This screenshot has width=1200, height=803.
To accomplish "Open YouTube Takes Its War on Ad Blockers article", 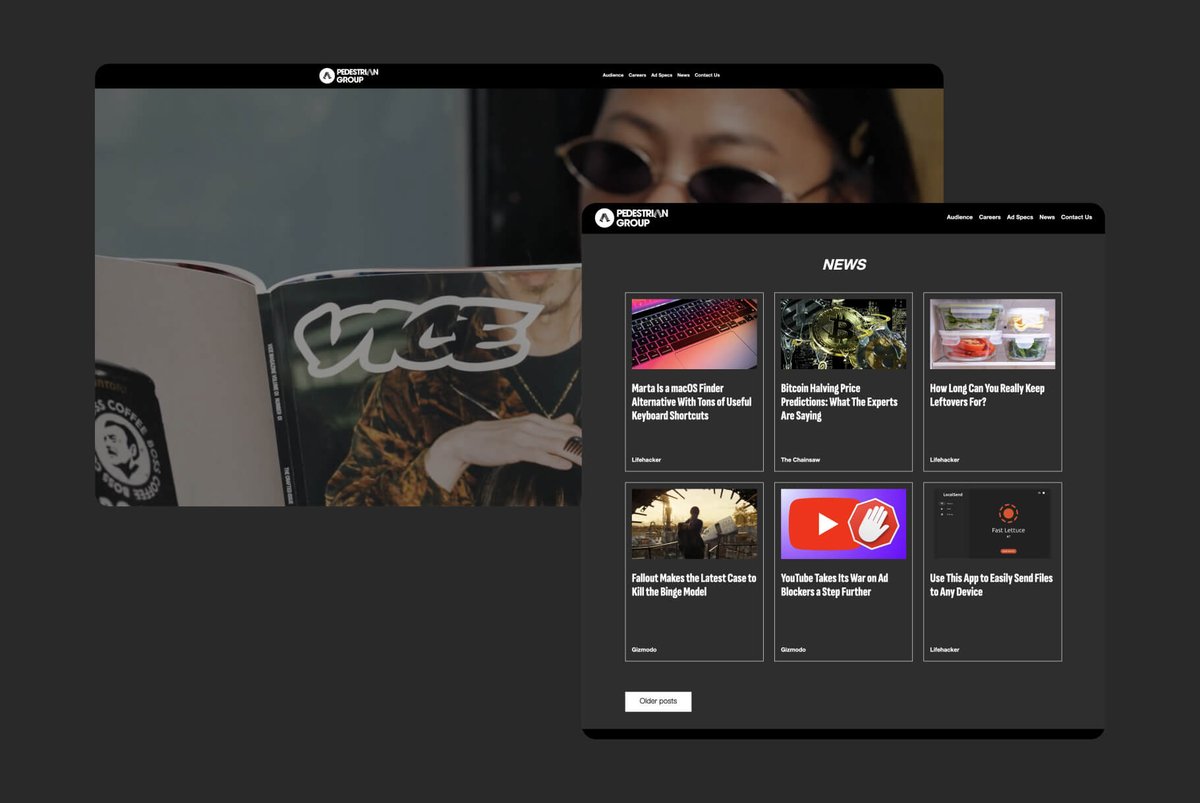I will coord(834,585).
